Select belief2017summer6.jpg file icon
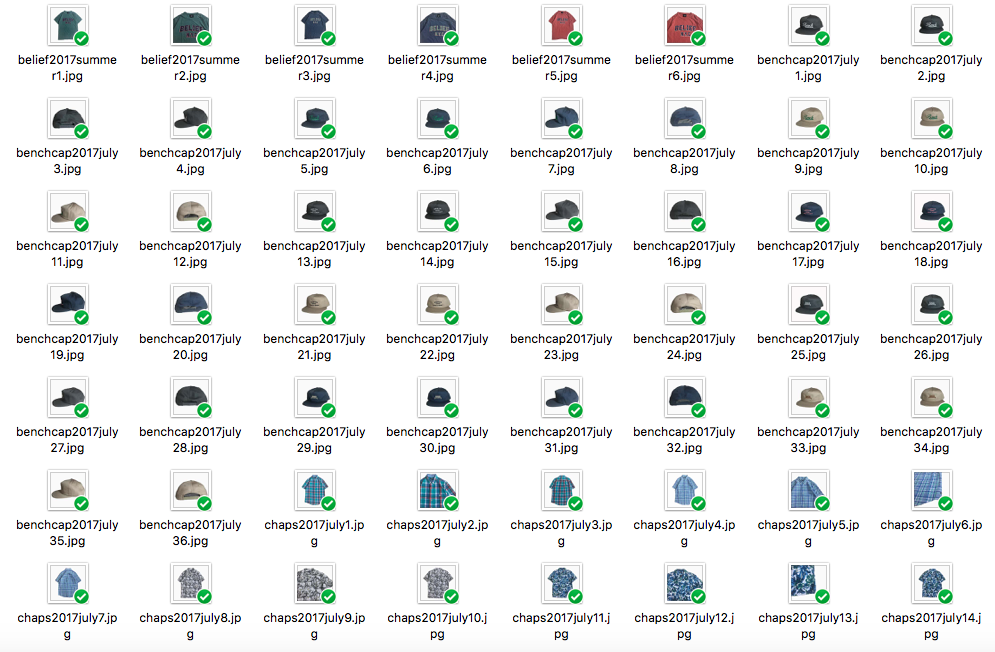995x652 pixels. [x=685, y=25]
